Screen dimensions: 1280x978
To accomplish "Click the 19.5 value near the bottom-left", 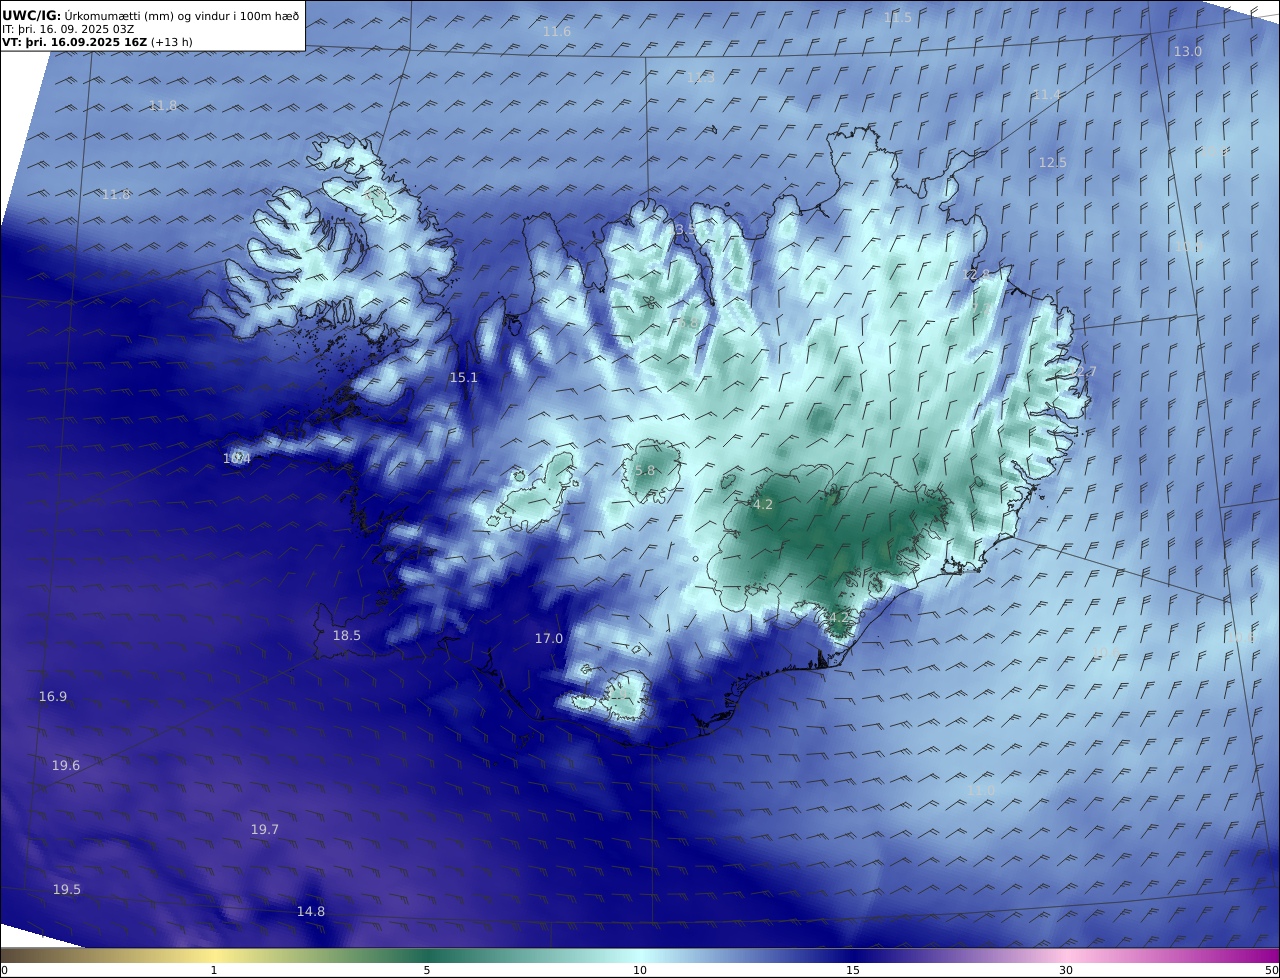I will point(67,890).
